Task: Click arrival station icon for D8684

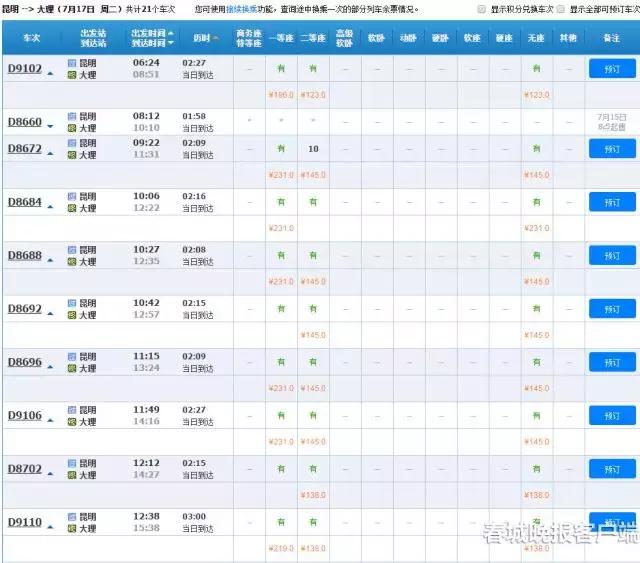Action: (x=72, y=208)
